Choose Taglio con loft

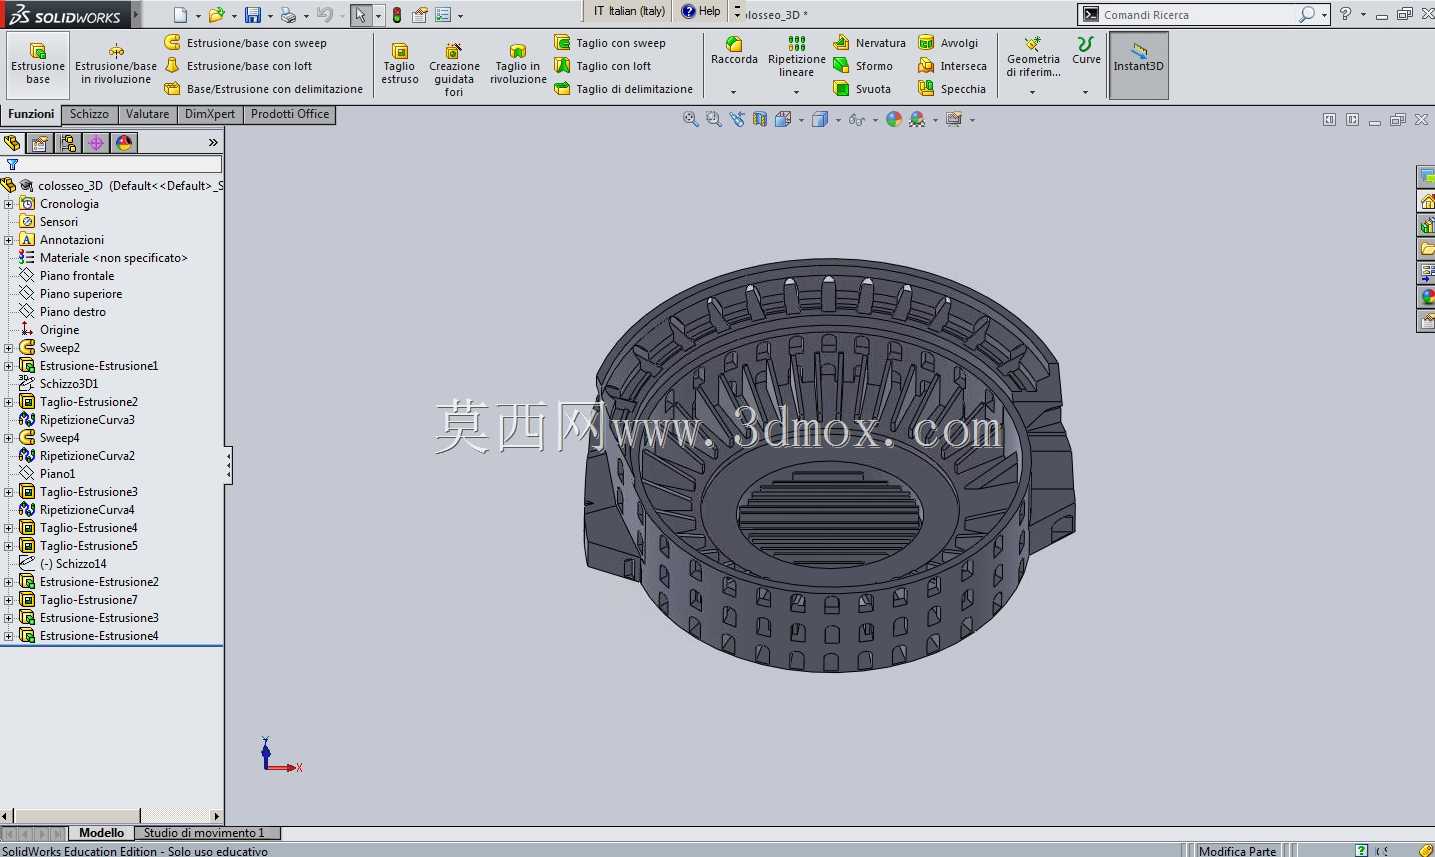[x=603, y=66]
